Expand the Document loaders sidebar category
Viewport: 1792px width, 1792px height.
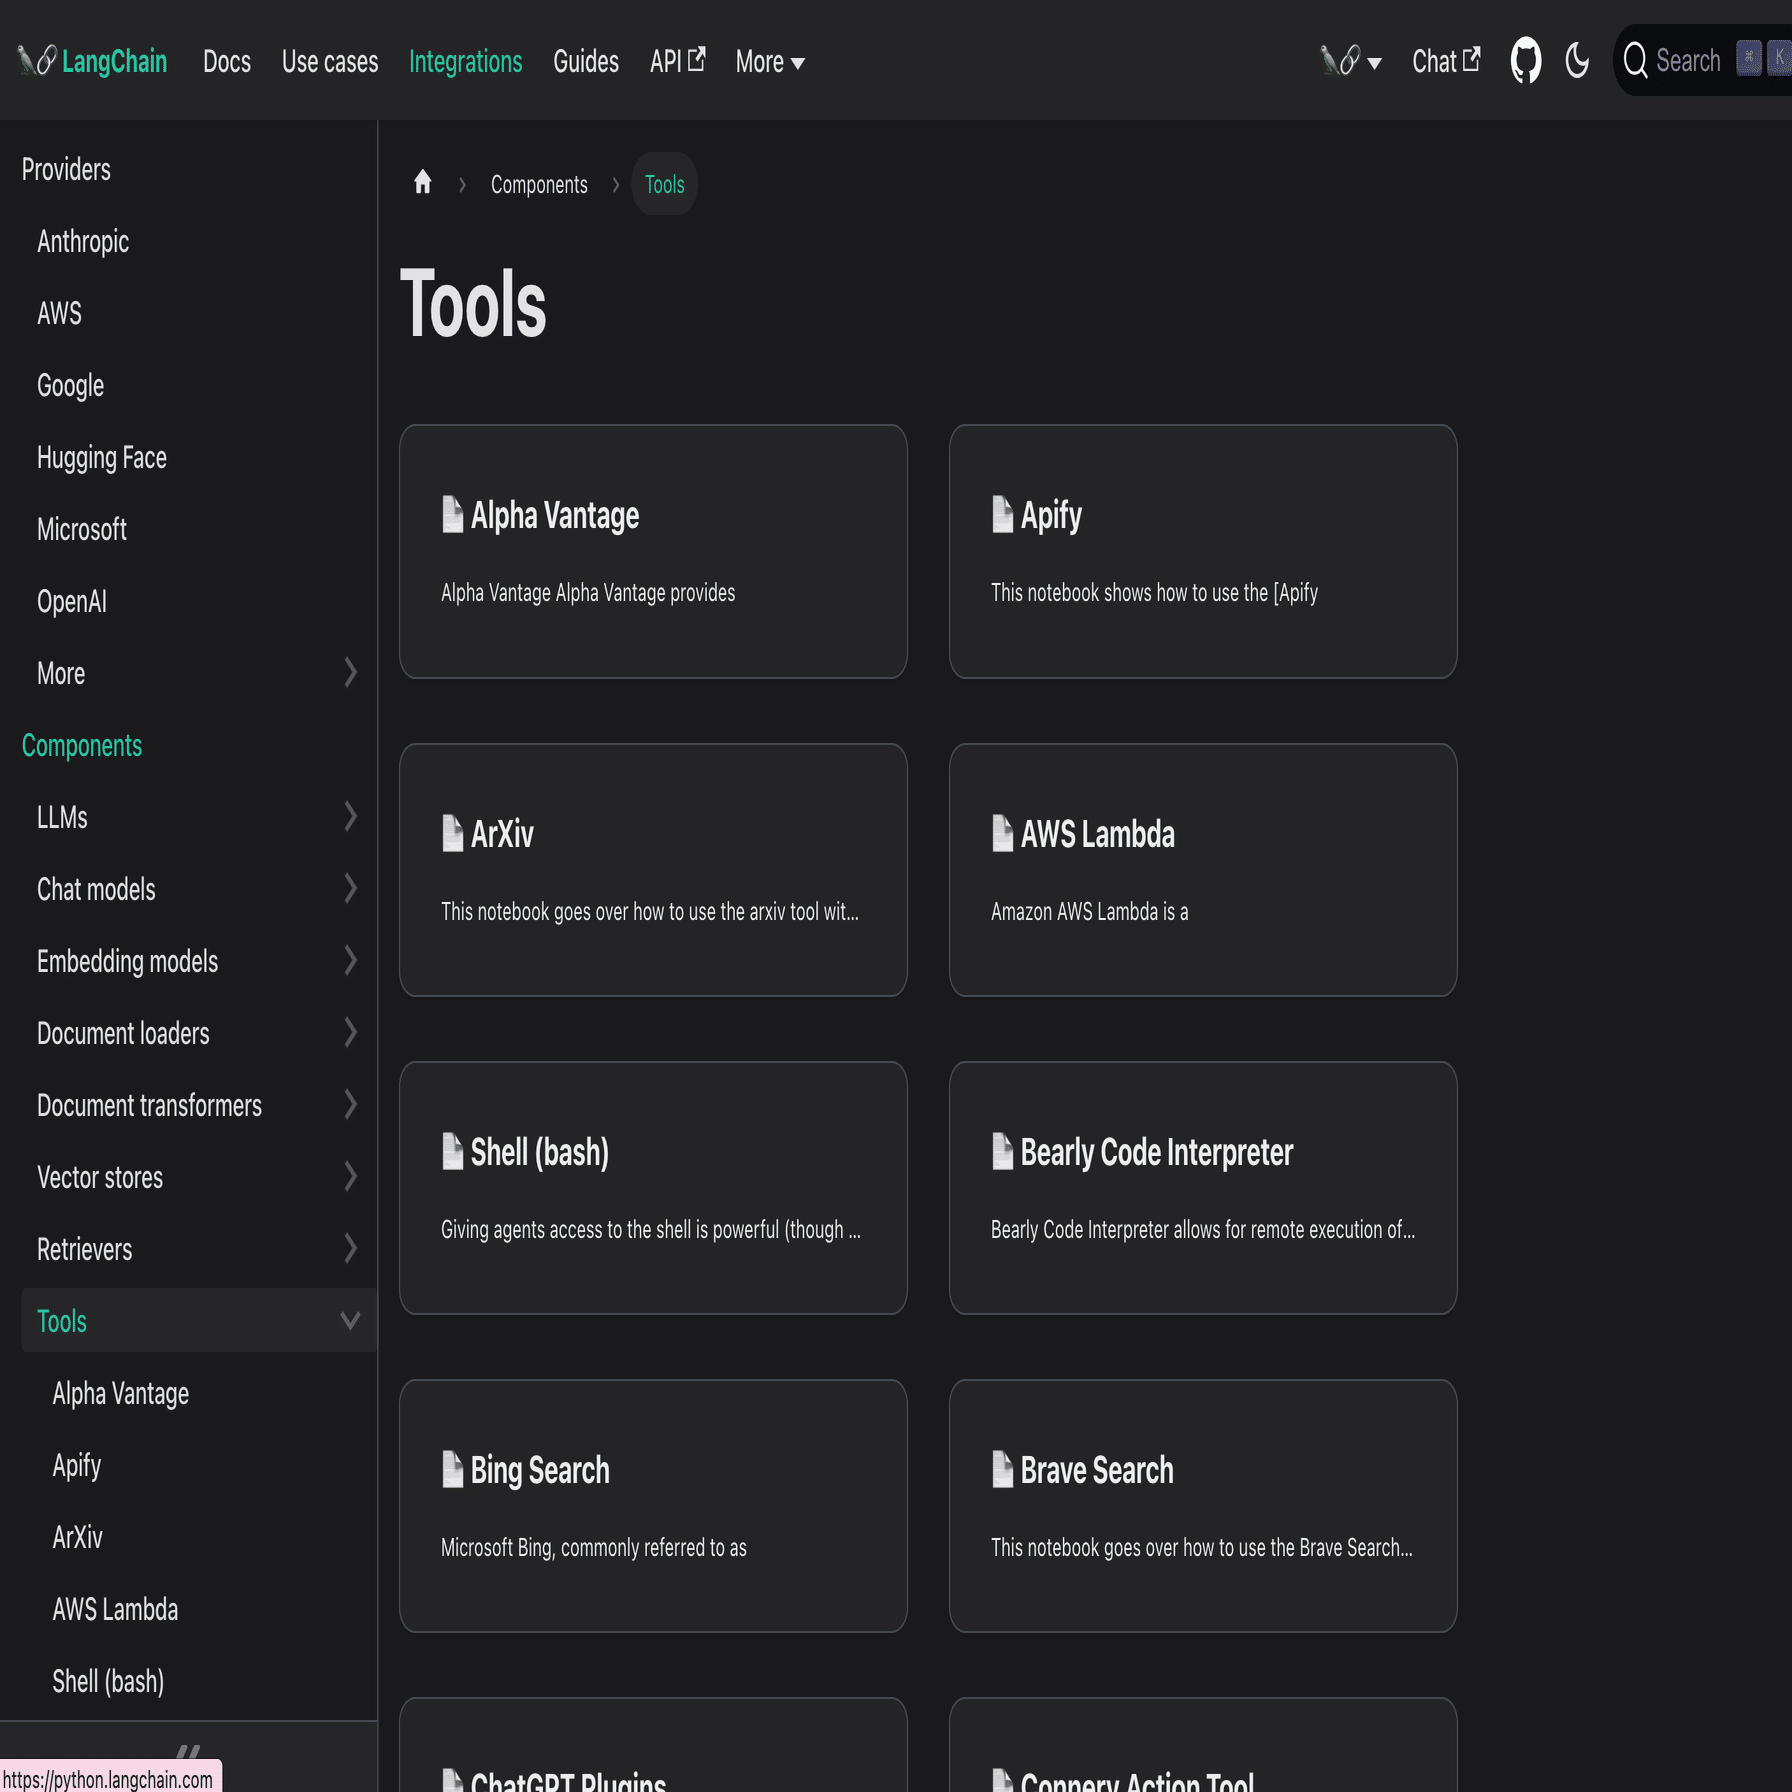pyautogui.click(x=349, y=1033)
